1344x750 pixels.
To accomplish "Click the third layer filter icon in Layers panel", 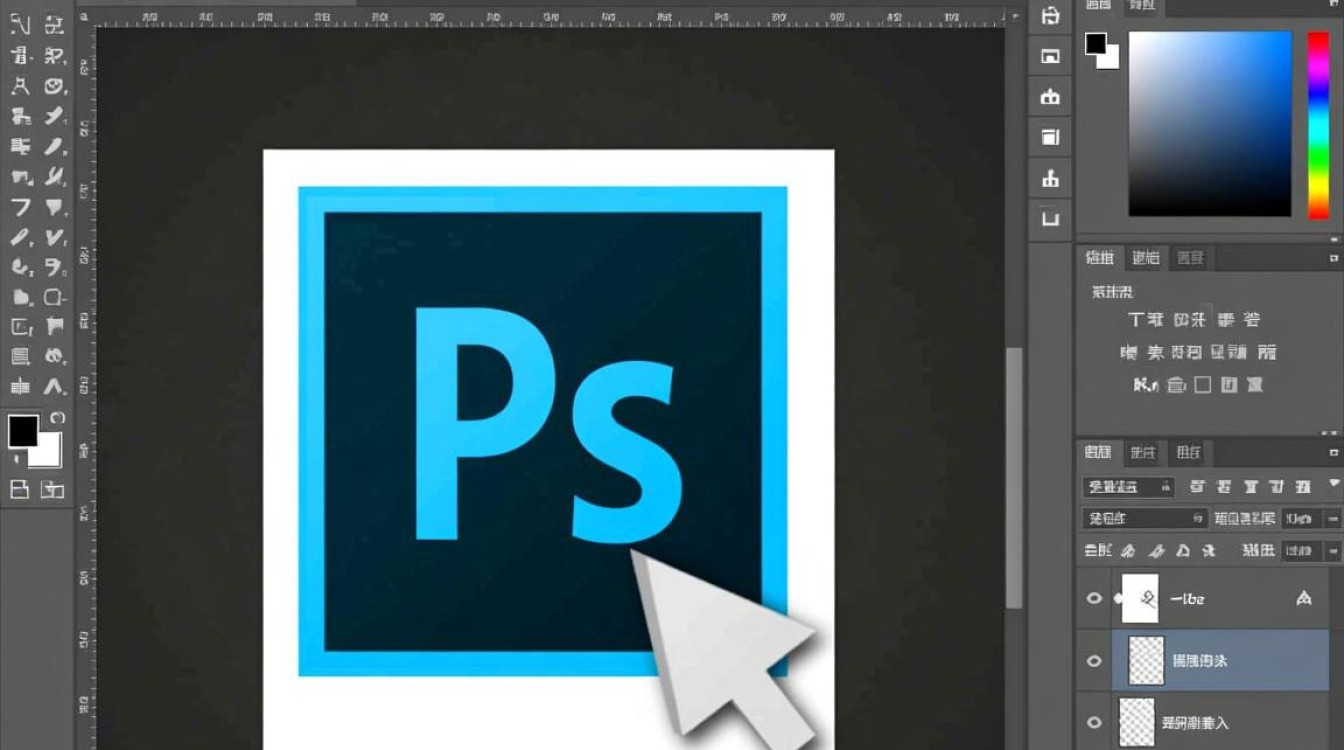I will (1250, 487).
